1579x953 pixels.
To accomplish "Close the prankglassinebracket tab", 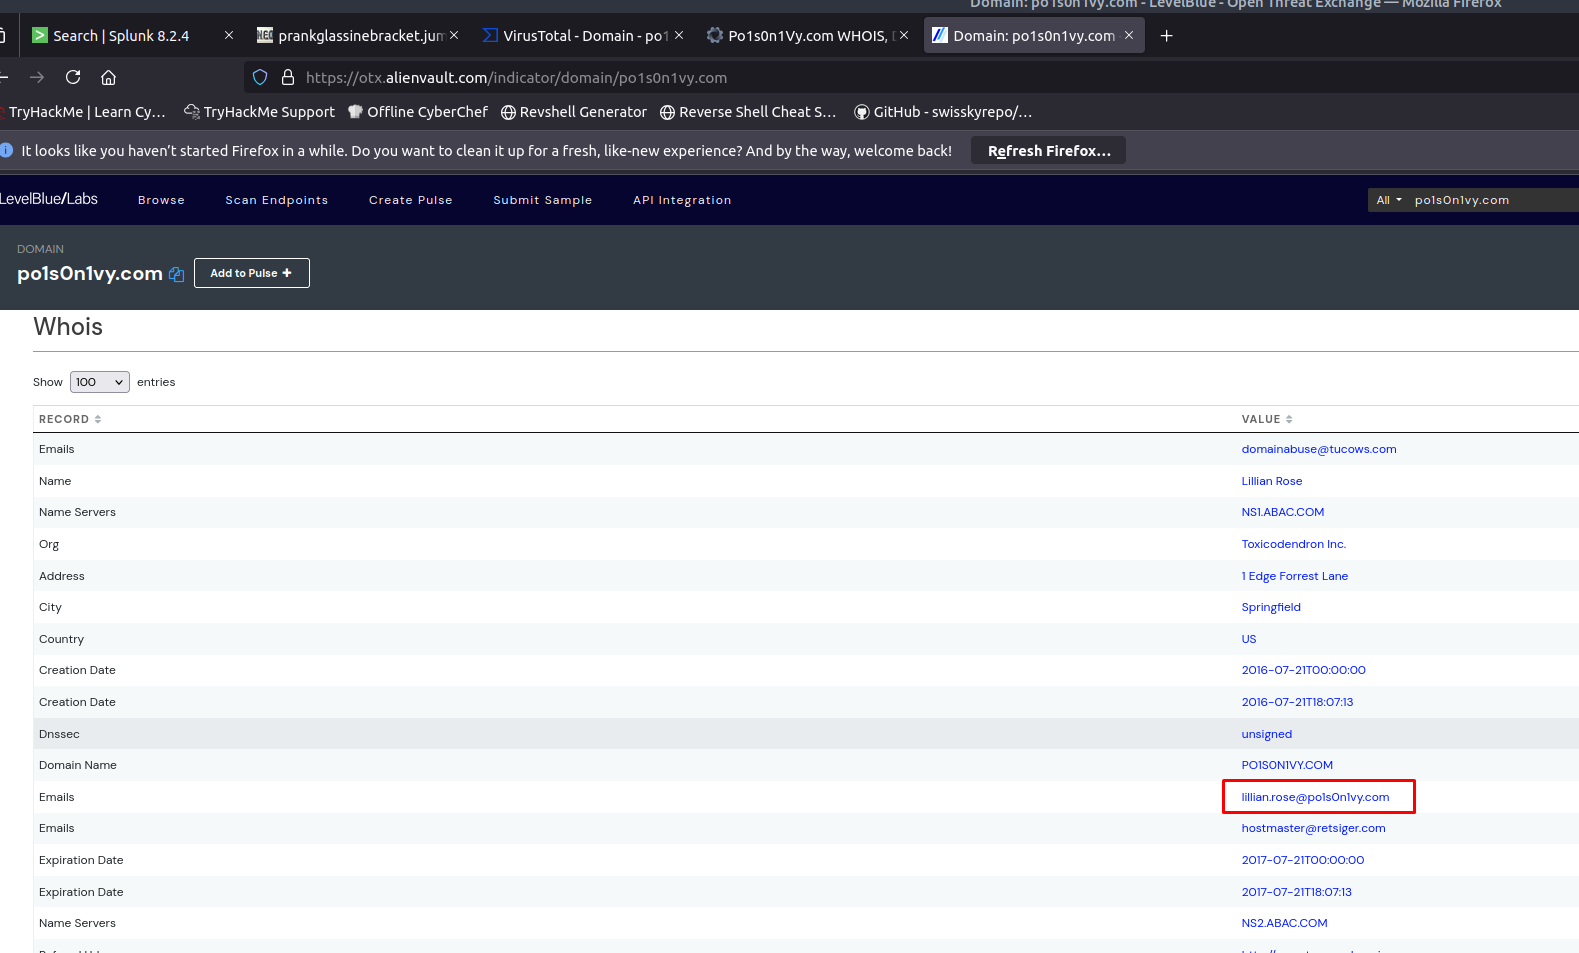I will click(454, 35).
